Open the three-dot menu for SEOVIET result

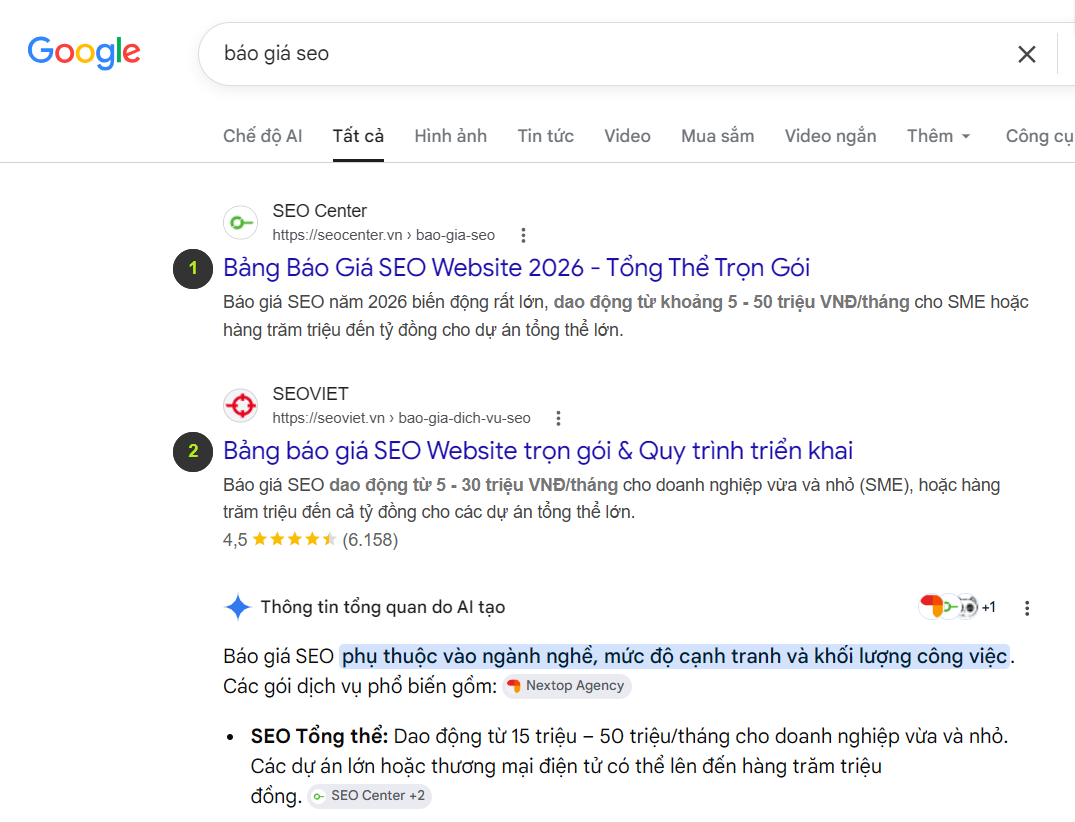(x=559, y=418)
